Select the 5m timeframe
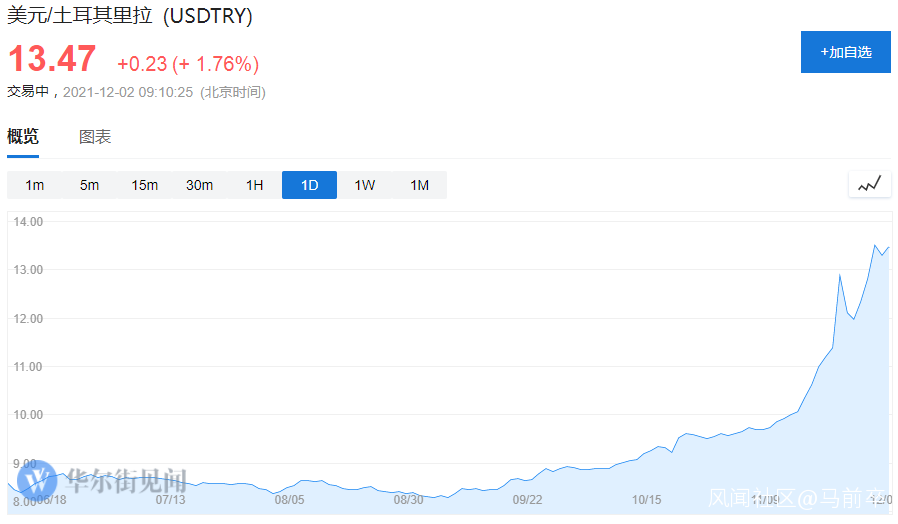The image size is (898, 524). tap(89, 185)
